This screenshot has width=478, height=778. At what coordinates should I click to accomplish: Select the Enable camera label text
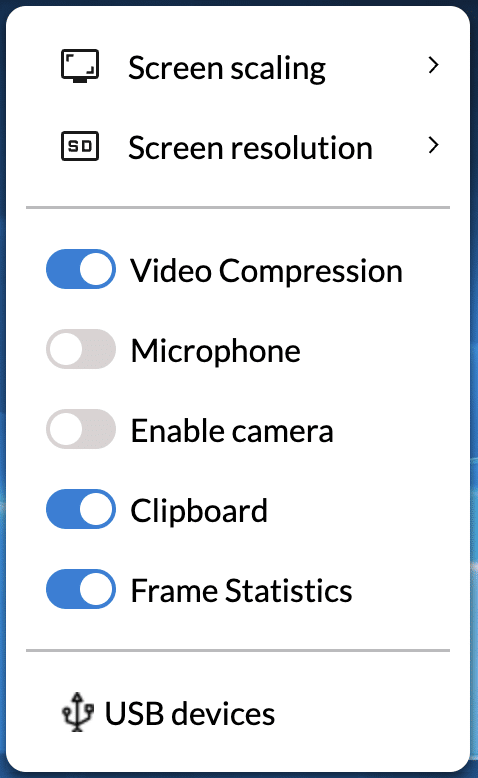[232, 431]
